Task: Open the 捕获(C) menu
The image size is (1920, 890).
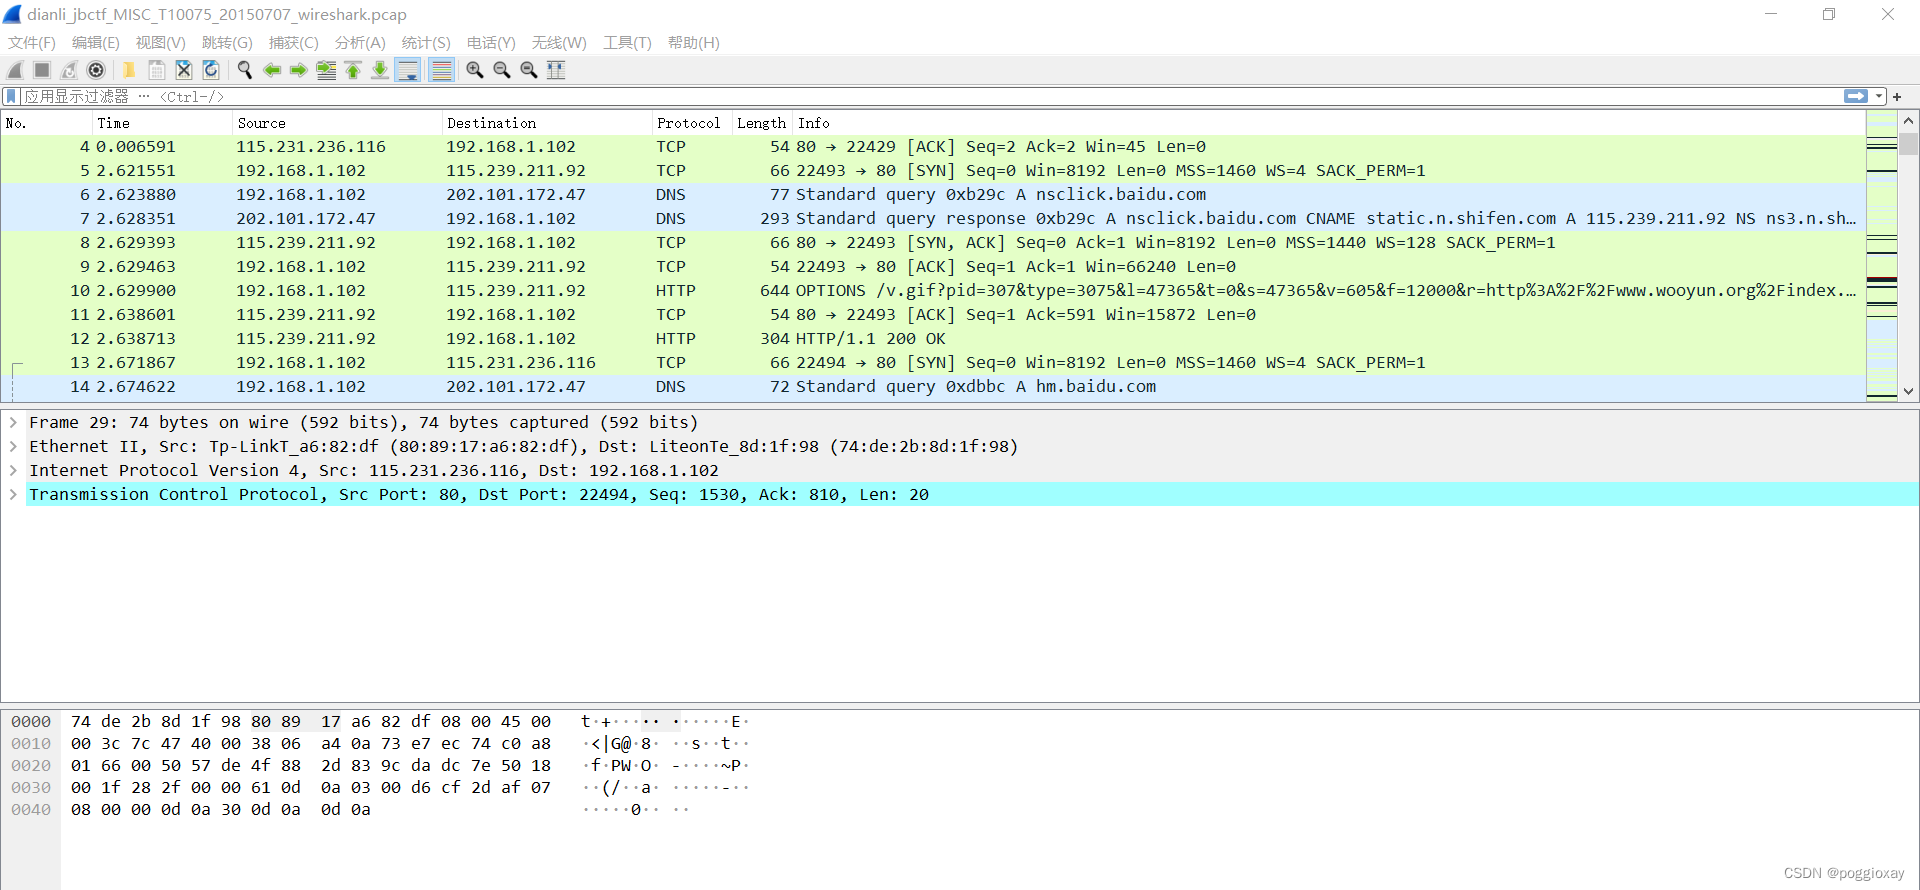Action: 294,42
